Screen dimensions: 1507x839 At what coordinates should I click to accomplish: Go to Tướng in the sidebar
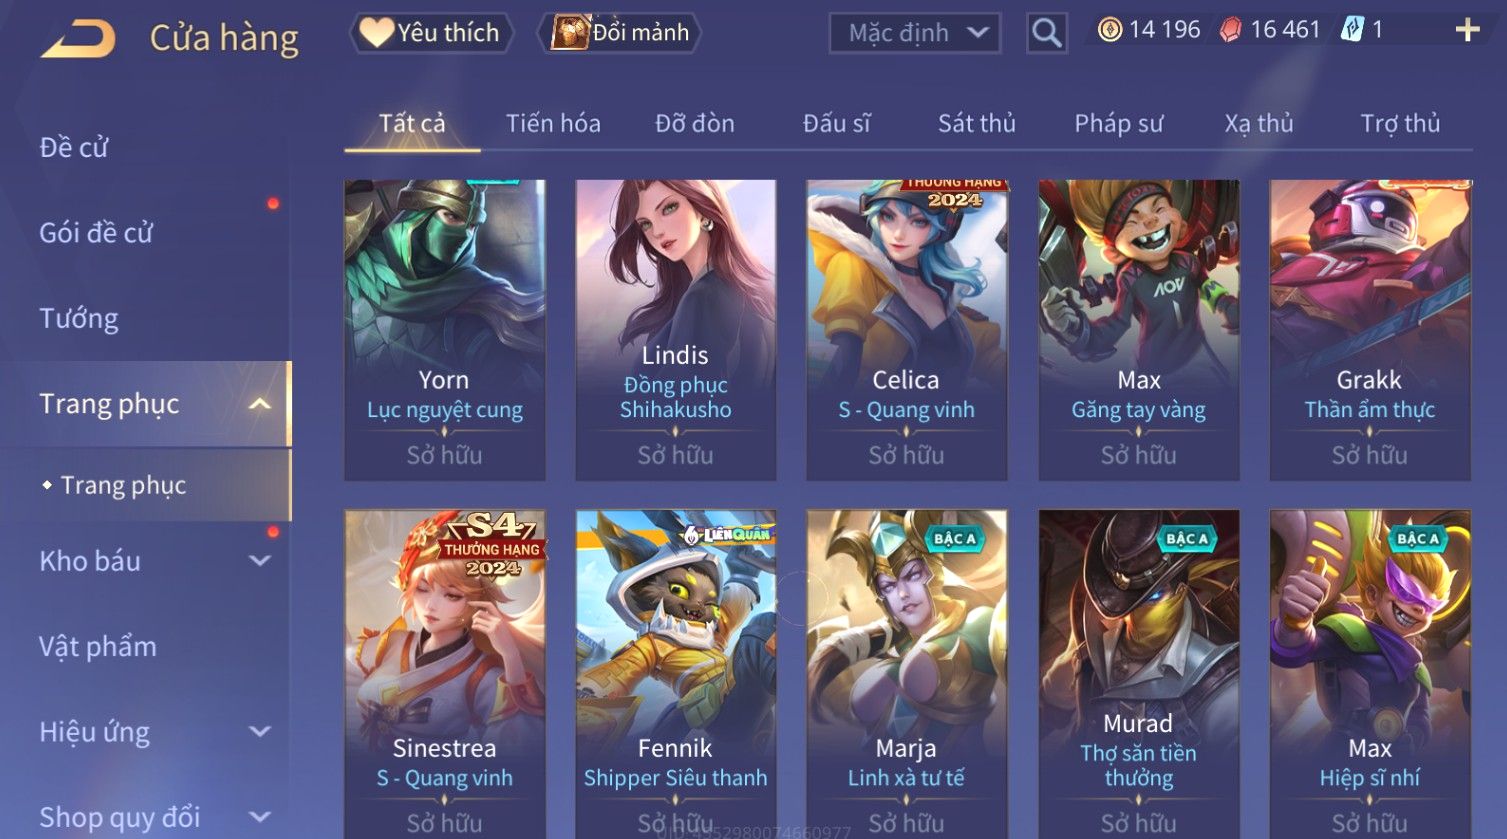click(x=79, y=318)
